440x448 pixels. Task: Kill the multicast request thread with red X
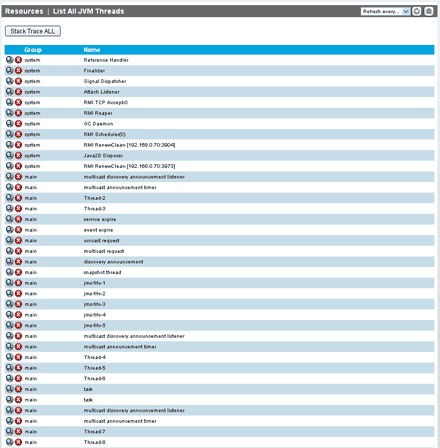[x=18, y=251]
